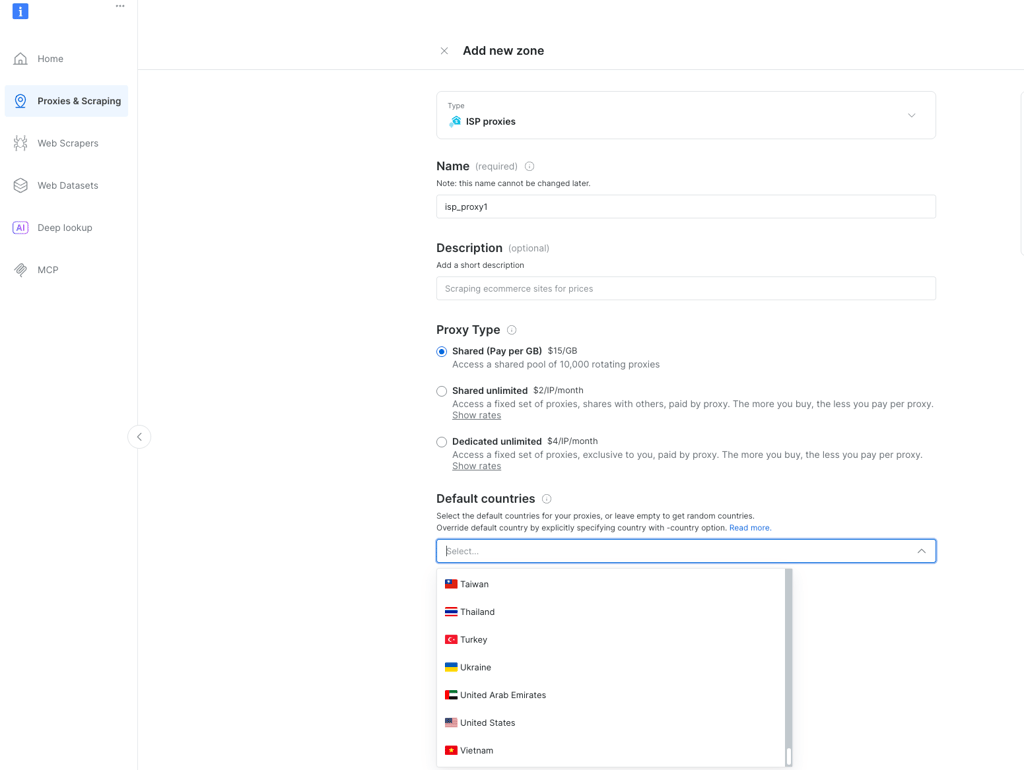The width and height of the screenshot is (1024, 770).
Task: Click the Description input field
Action: tap(686, 288)
